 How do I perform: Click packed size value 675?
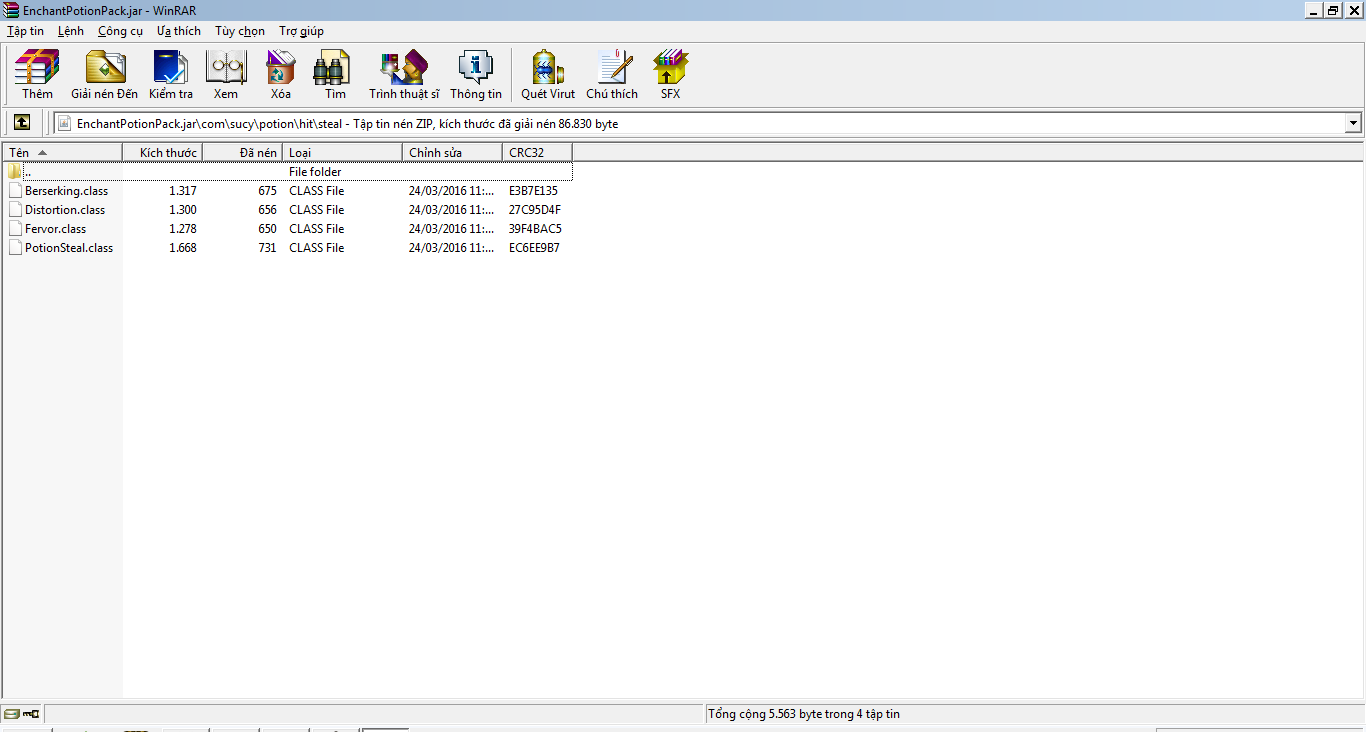click(x=267, y=190)
